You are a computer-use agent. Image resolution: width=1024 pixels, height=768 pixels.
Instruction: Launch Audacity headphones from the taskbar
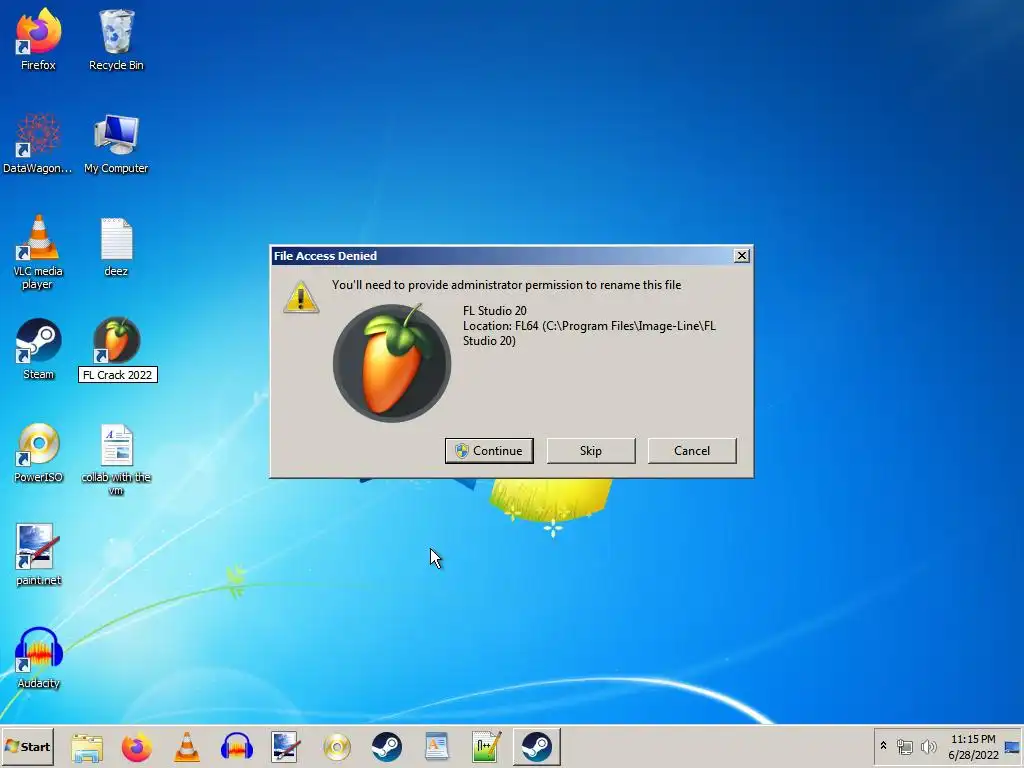click(x=236, y=747)
